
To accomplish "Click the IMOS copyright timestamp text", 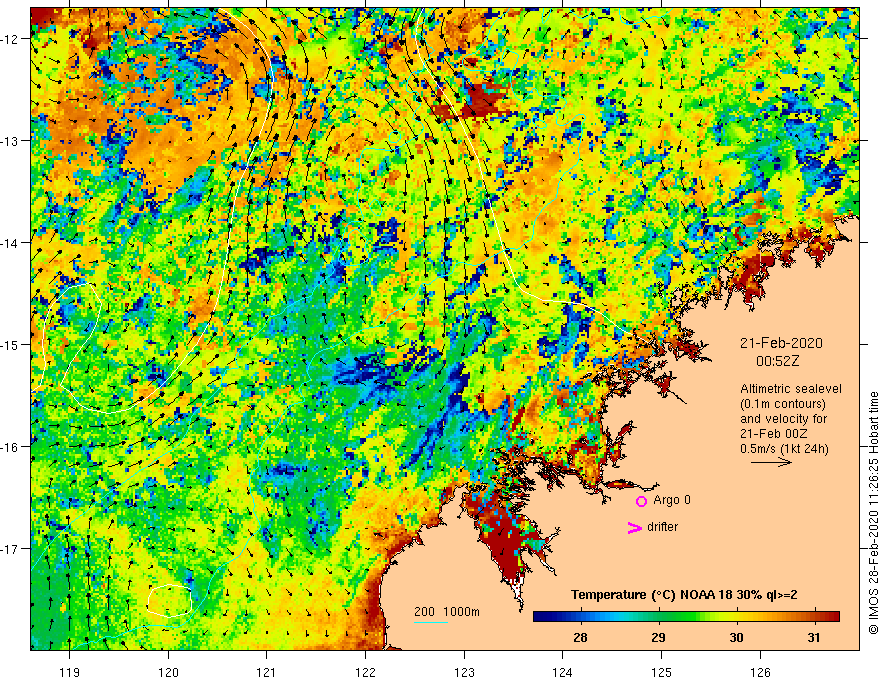I will (873, 513).
